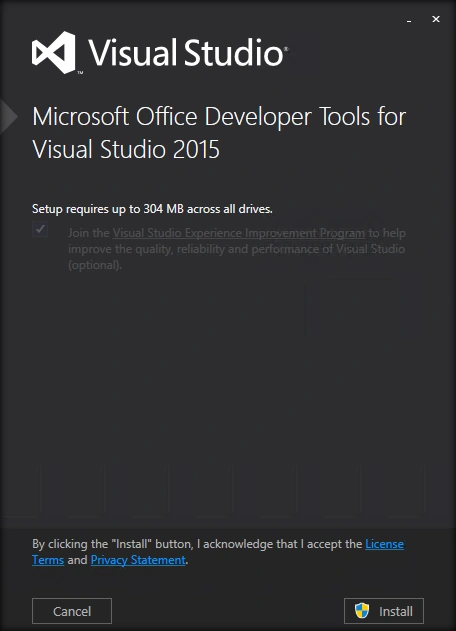
Task: Toggle the Experience Improvement Program checkbox
Action: 40,229
